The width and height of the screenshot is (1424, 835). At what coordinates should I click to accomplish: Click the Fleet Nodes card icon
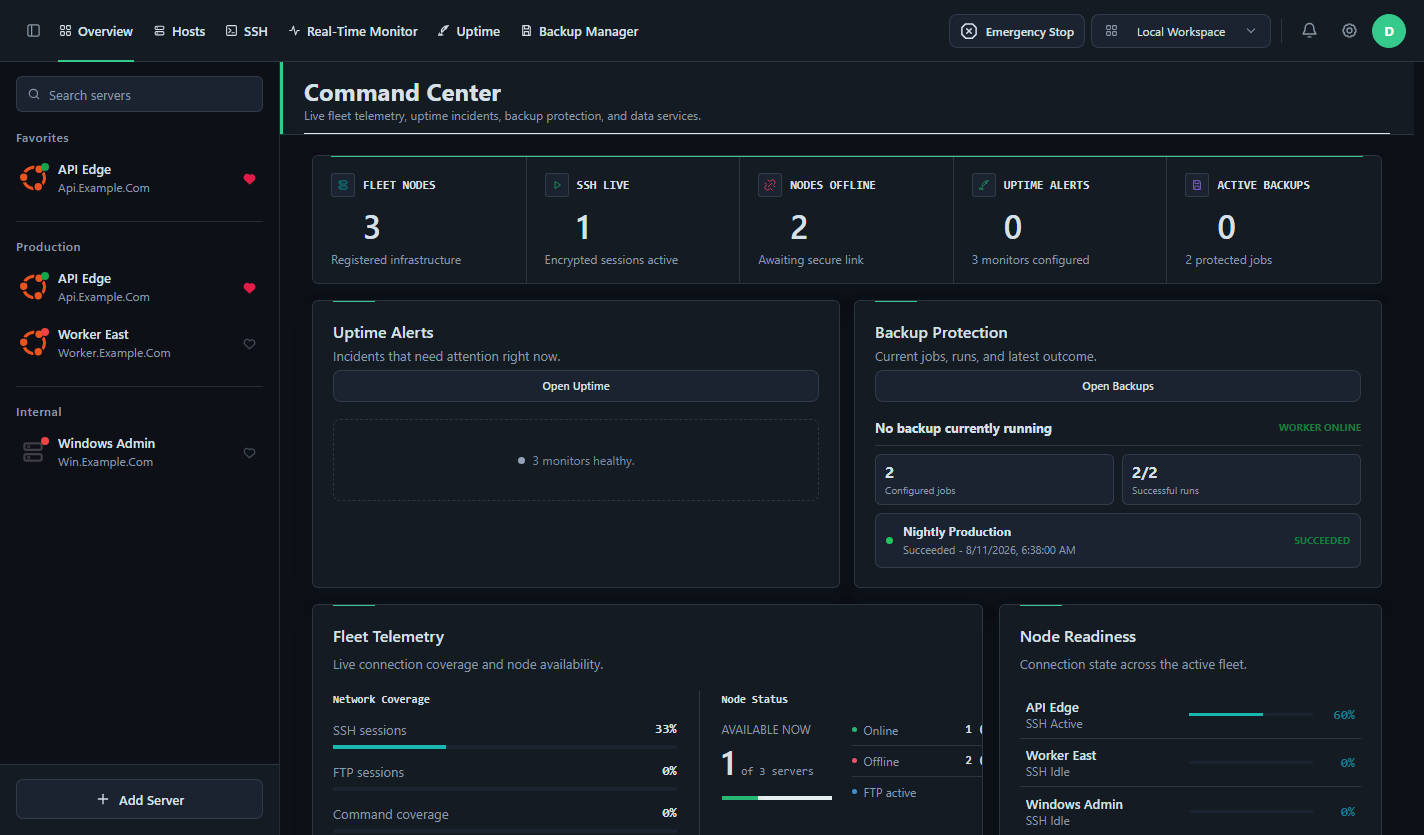click(x=343, y=185)
